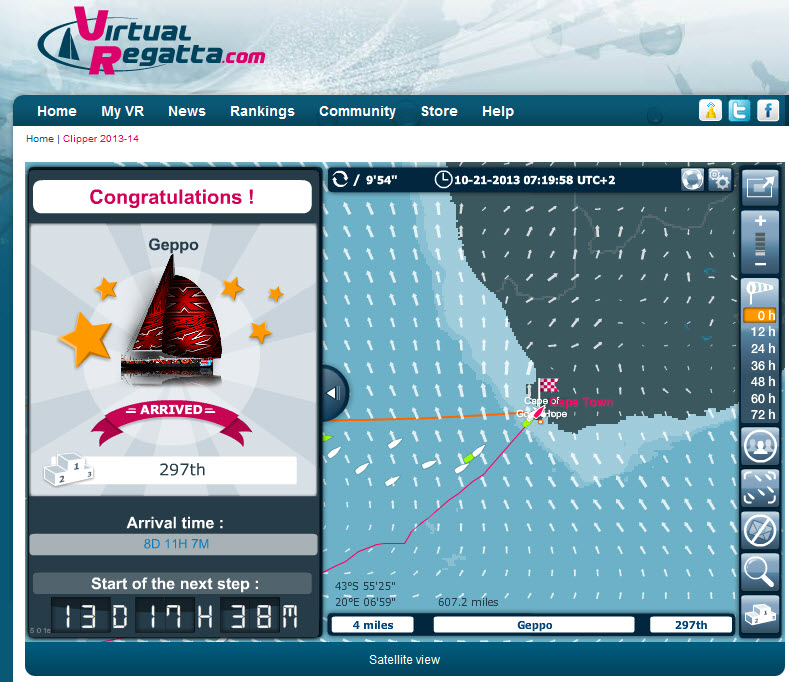This screenshot has height=682, width=789.
Task: Click the podium icon beside 297th
Action: 68,469
